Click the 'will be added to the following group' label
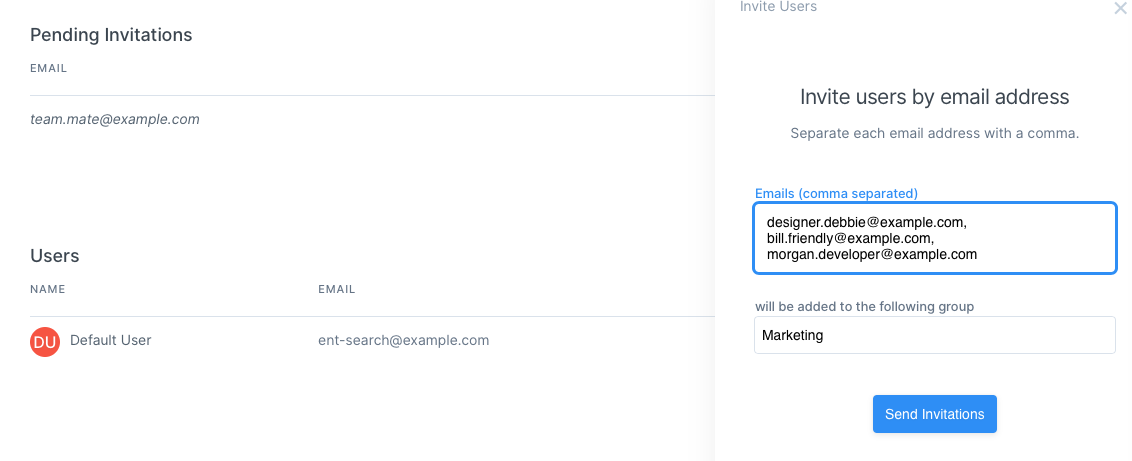 (x=864, y=307)
